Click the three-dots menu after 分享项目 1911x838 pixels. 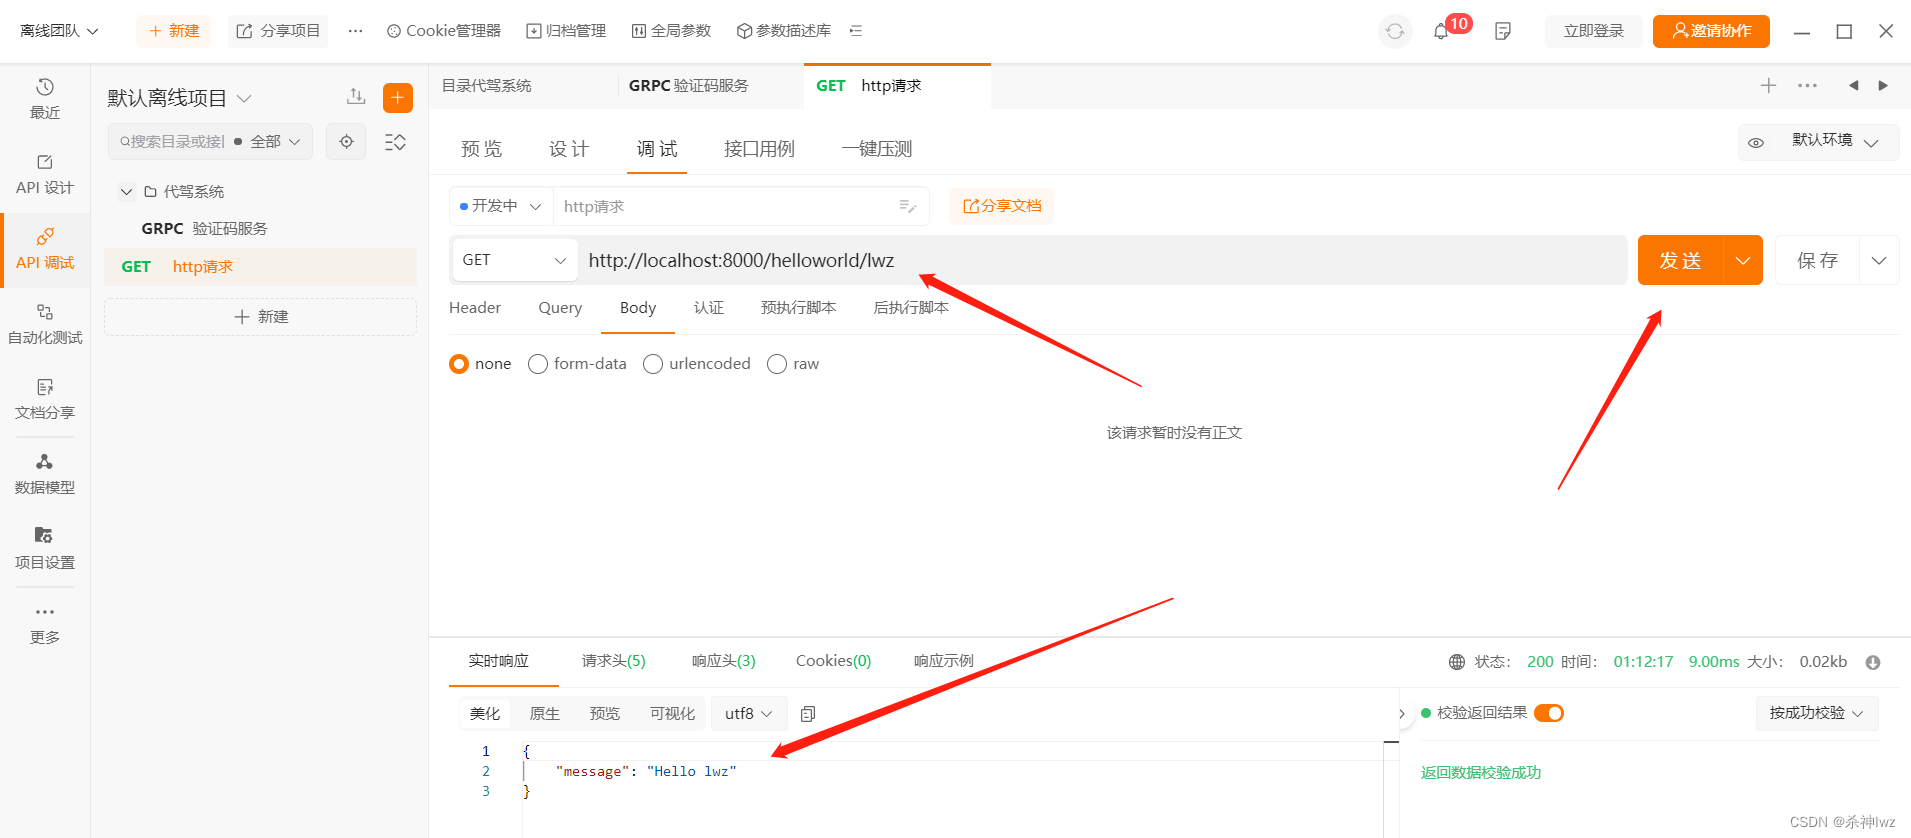[x=355, y=31]
